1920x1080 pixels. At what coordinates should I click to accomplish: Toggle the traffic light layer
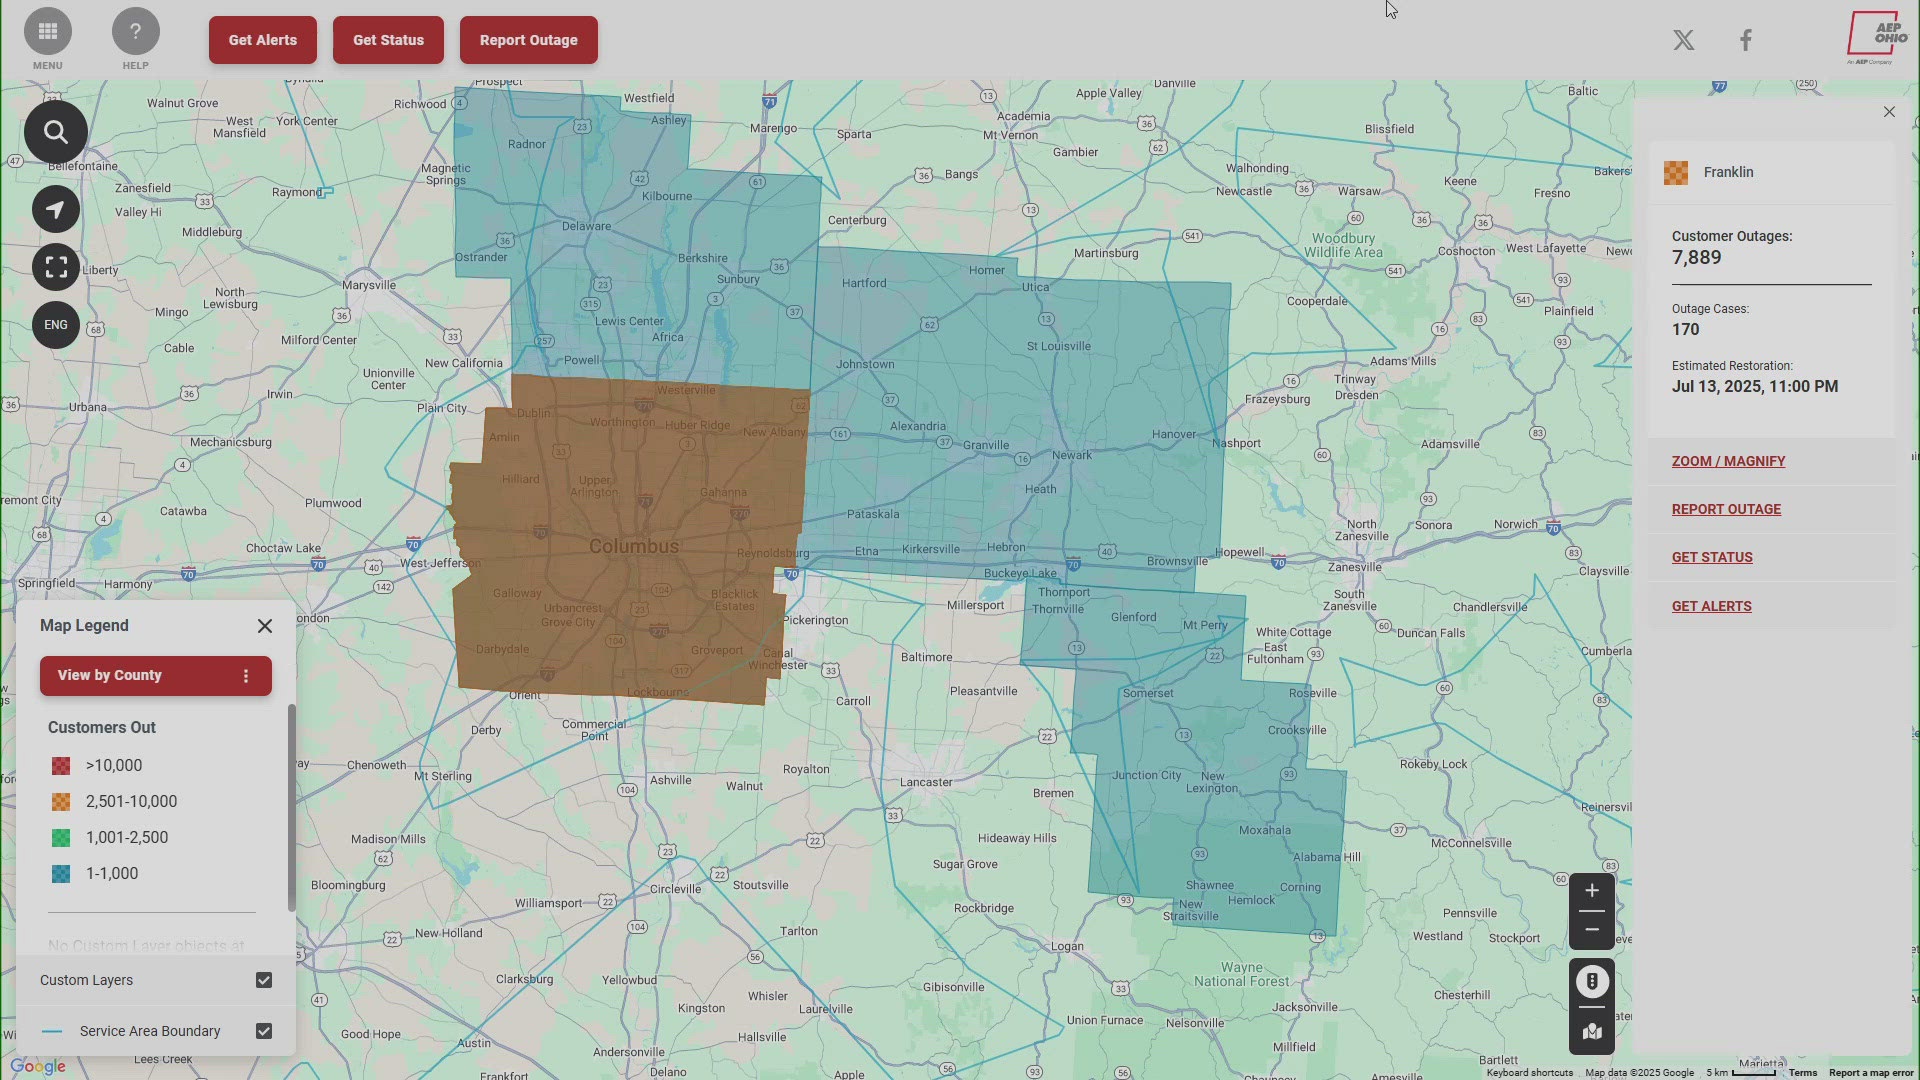(x=1591, y=982)
